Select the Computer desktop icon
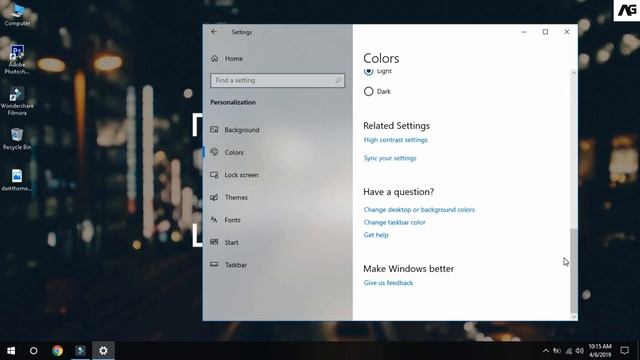The width and height of the screenshot is (640, 360). coord(17,15)
